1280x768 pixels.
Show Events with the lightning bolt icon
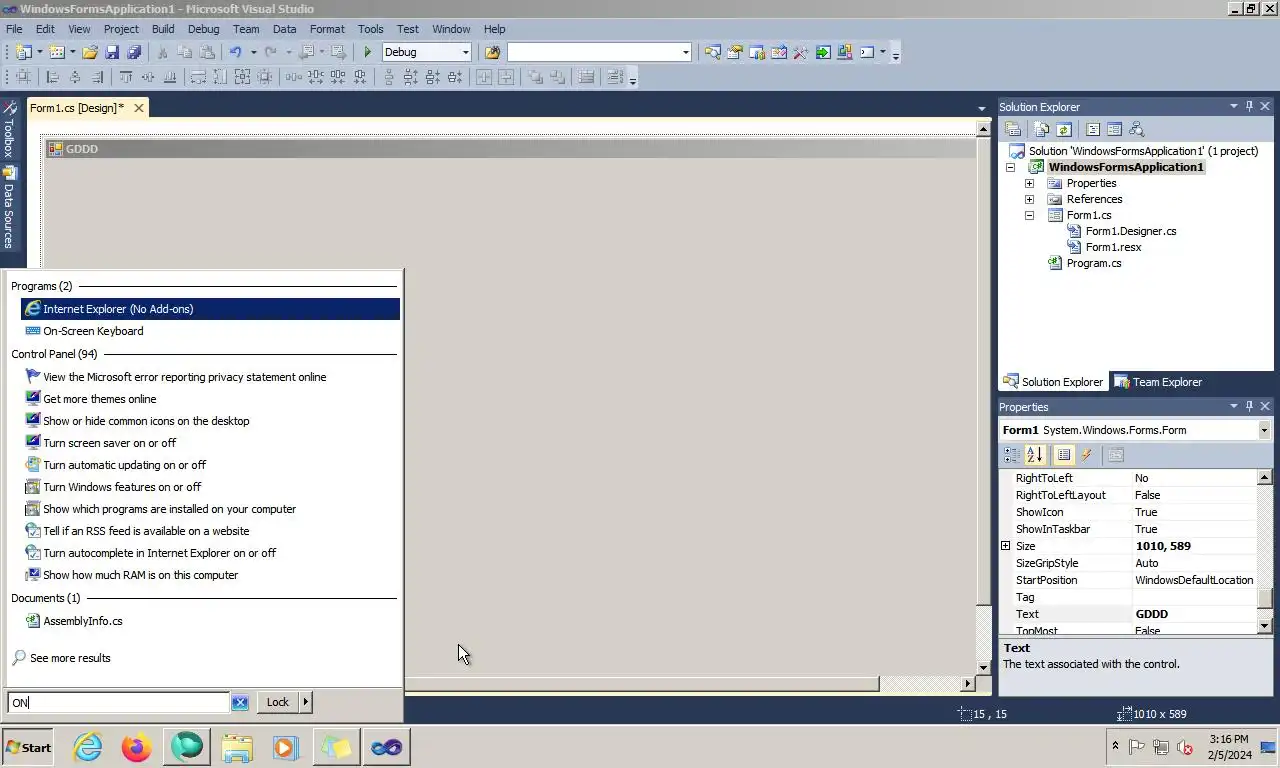click(x=1086, y=455)
